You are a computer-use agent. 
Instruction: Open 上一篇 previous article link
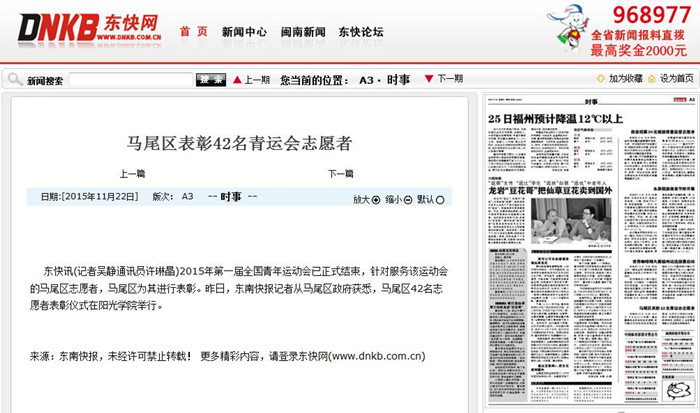pyautogui.click(x=132, y=173)
